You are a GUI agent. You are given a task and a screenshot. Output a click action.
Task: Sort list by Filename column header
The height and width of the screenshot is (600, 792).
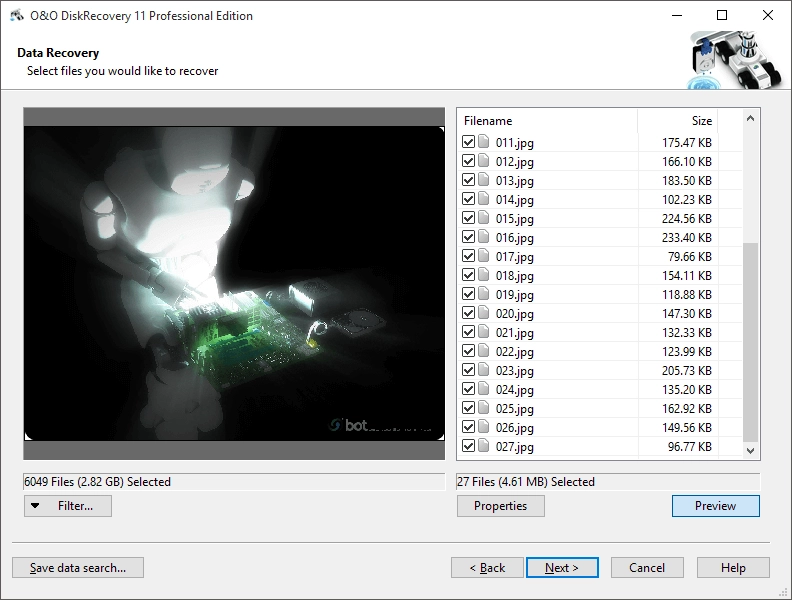tap(547, 121)
